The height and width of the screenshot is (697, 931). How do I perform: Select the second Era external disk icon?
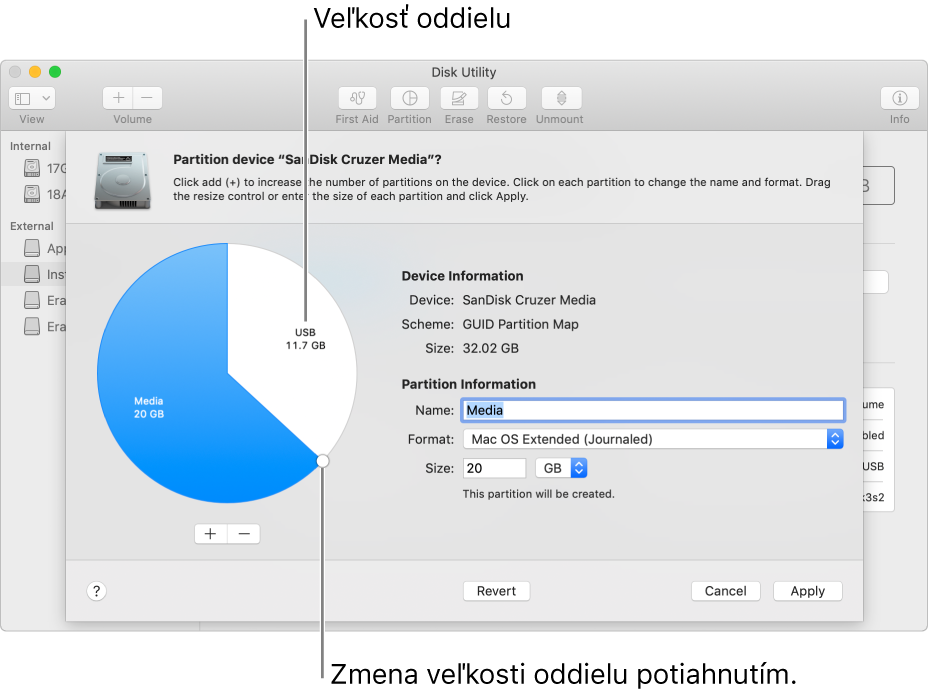coord(32,327)
